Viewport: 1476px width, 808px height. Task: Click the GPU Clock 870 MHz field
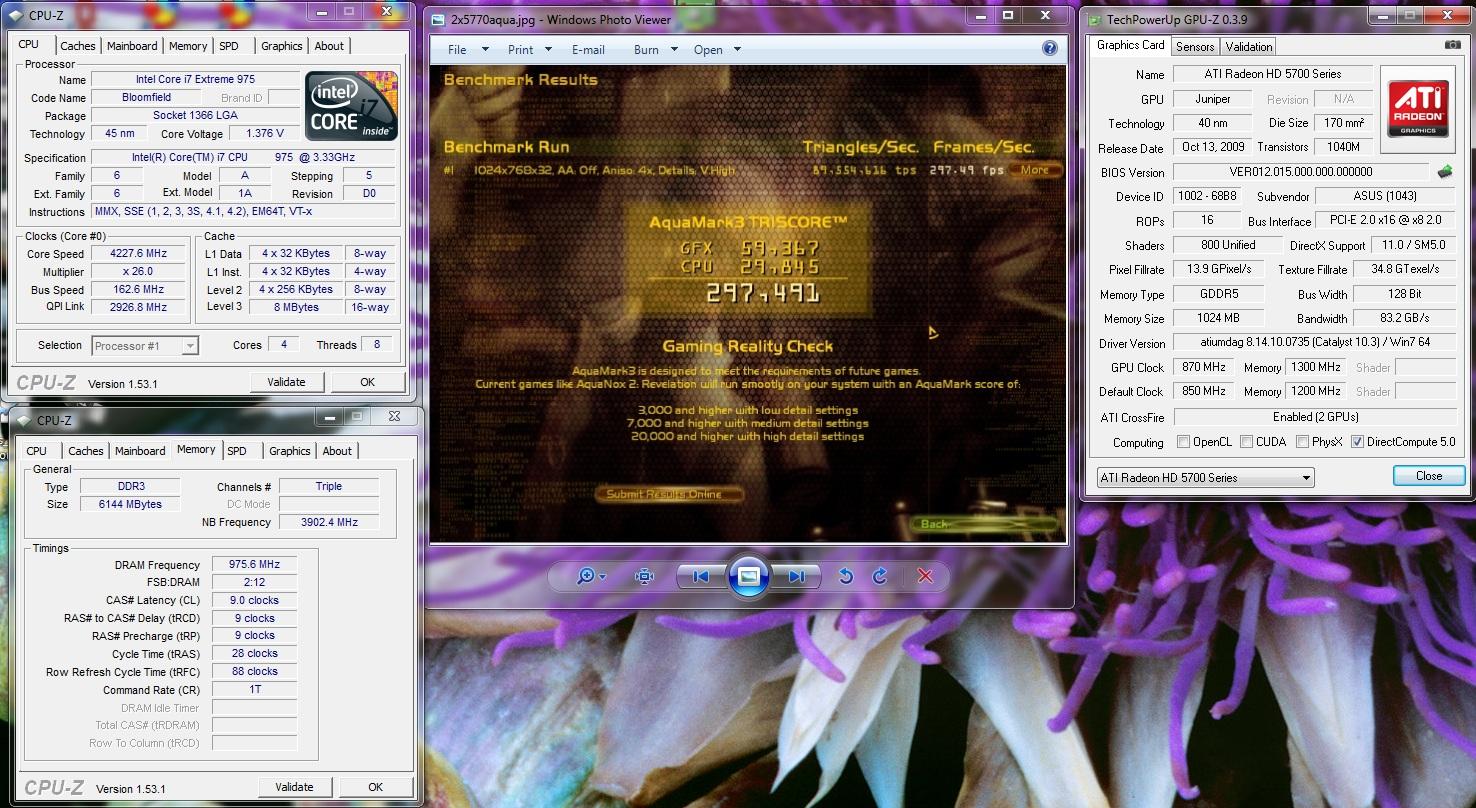1204,367
